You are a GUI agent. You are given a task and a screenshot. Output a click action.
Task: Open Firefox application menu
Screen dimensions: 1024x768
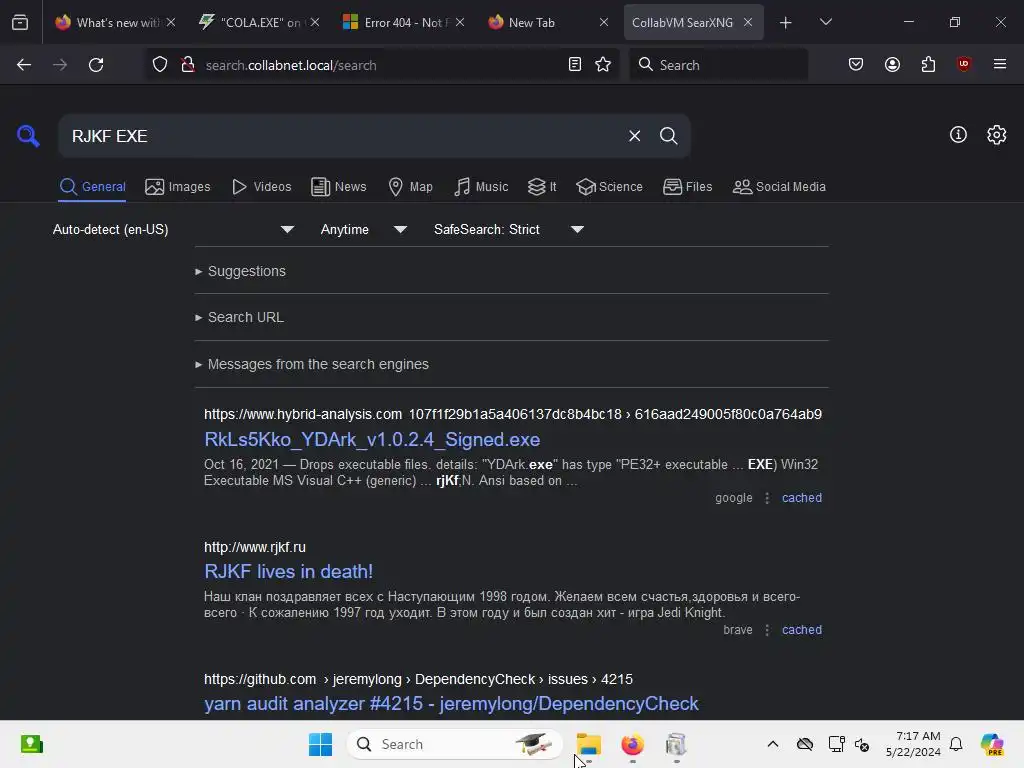click(1000, 65)
